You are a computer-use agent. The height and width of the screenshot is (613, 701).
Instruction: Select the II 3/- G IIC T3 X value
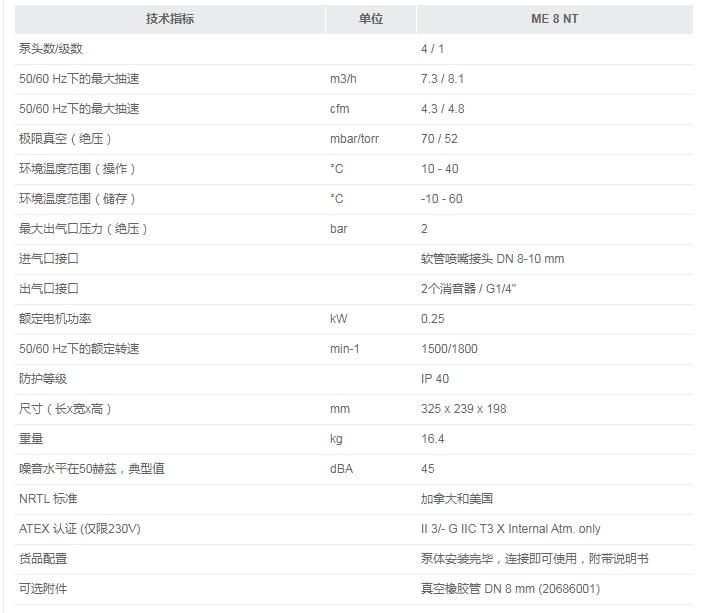point(510,528)
